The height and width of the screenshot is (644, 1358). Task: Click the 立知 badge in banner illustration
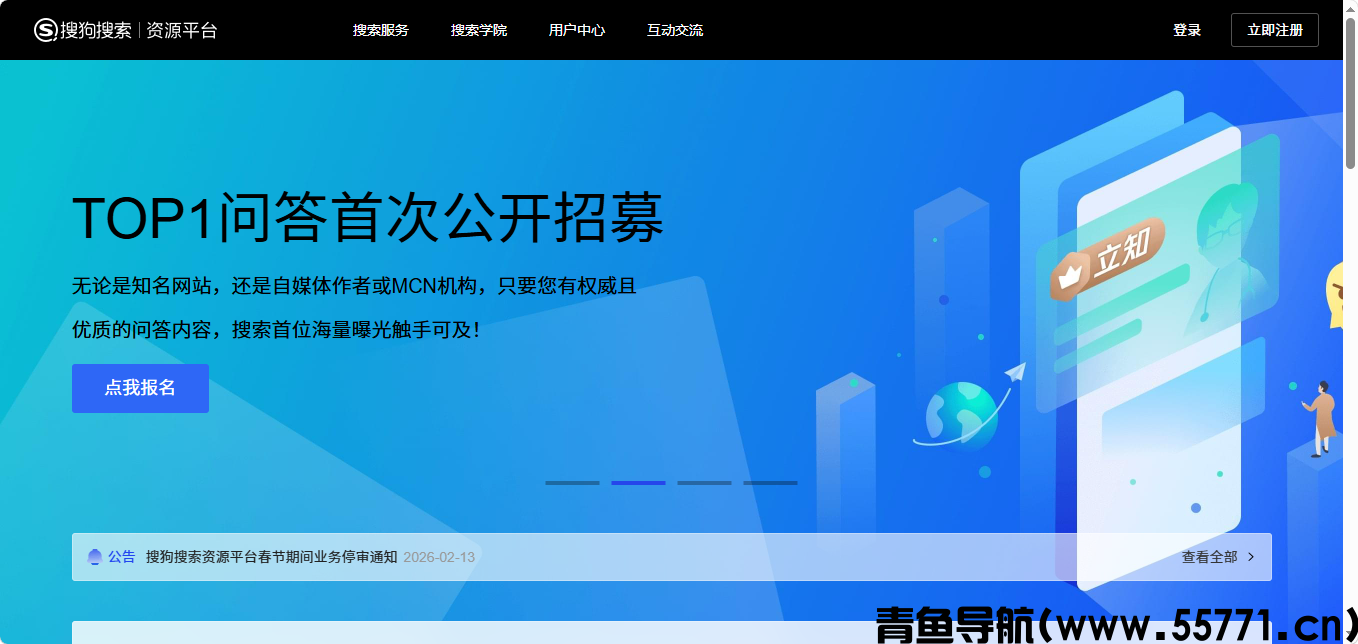coord(1108,259)
